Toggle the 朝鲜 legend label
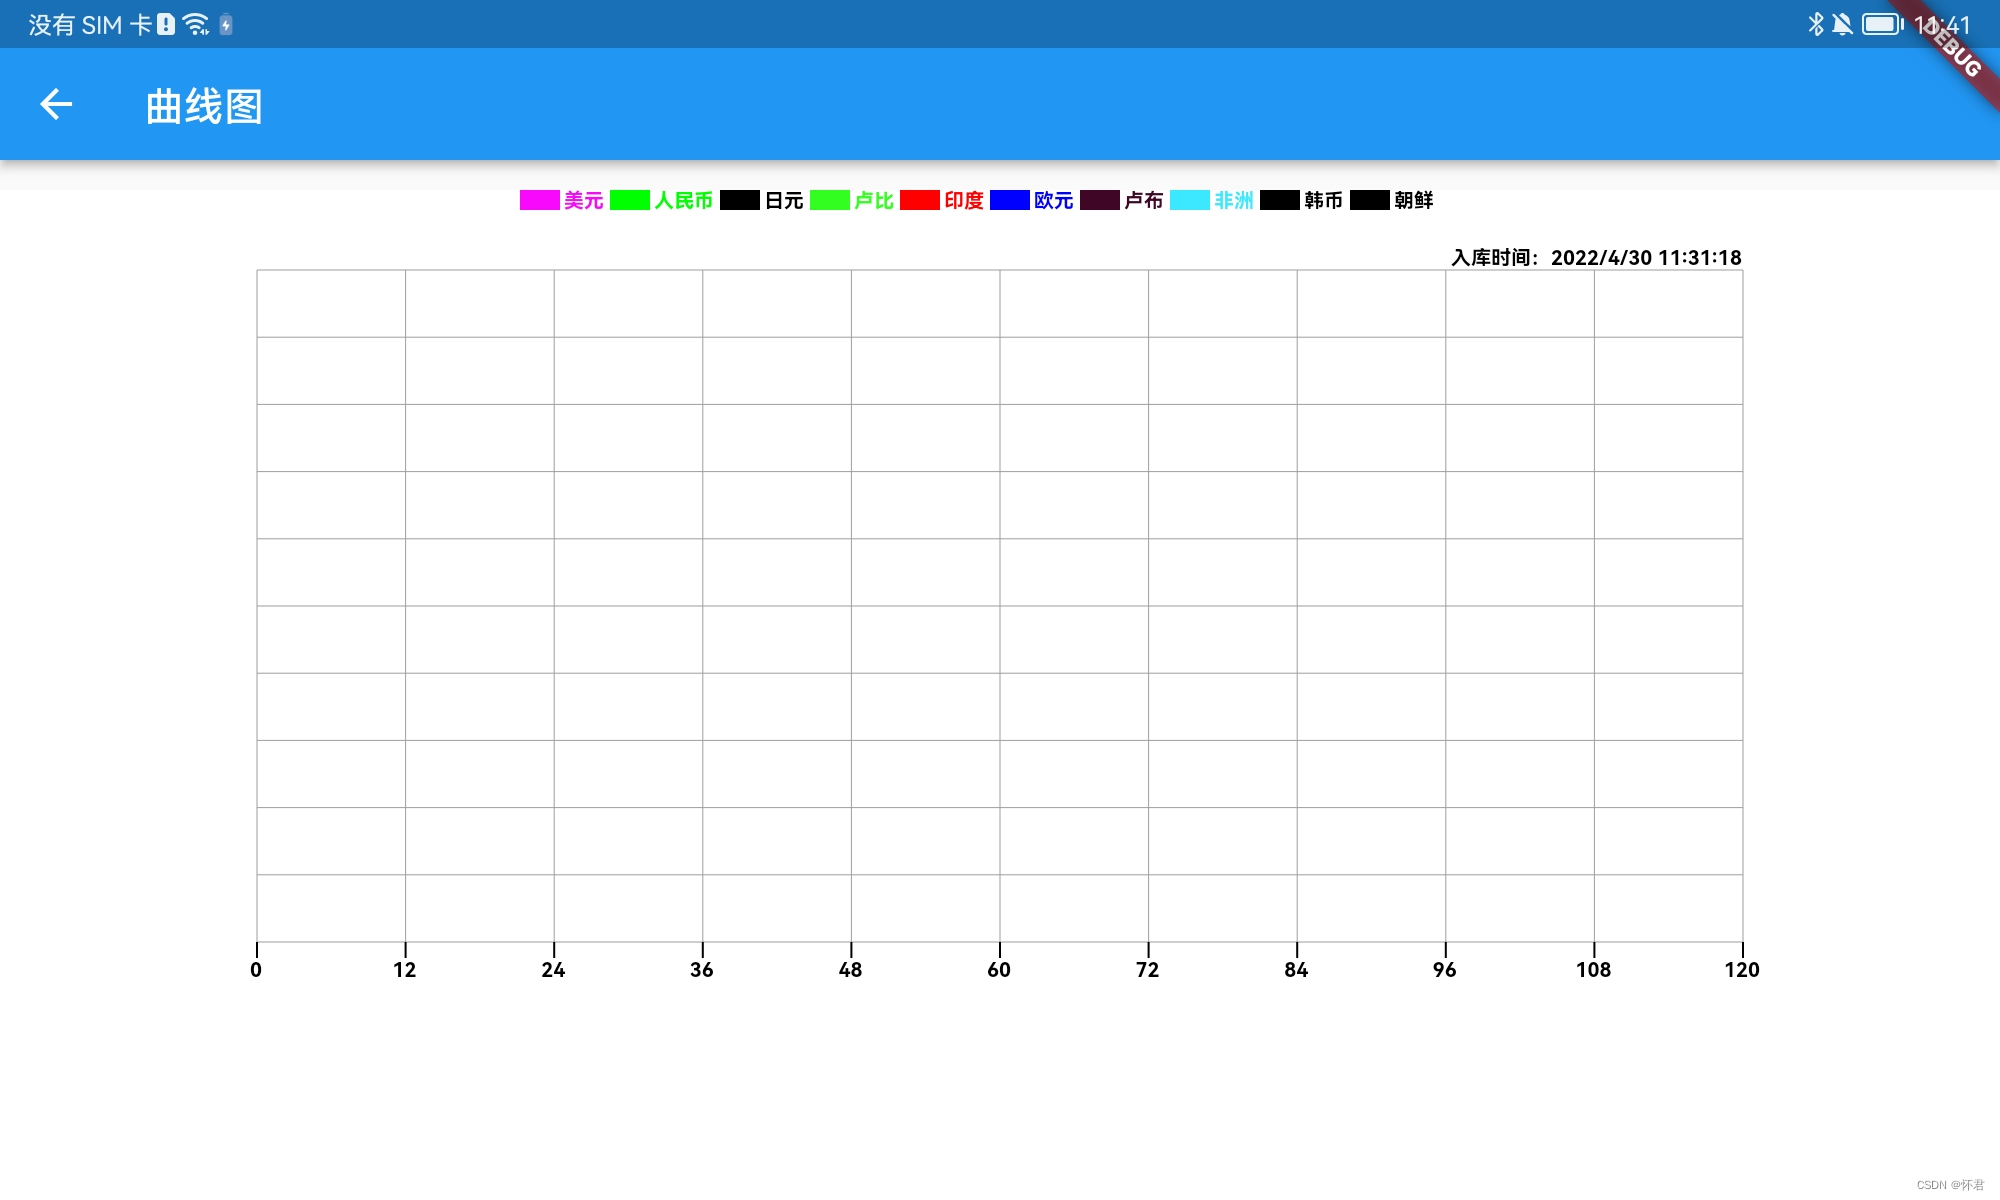Screen dimensions: 2000x1200 point(1414,200)
